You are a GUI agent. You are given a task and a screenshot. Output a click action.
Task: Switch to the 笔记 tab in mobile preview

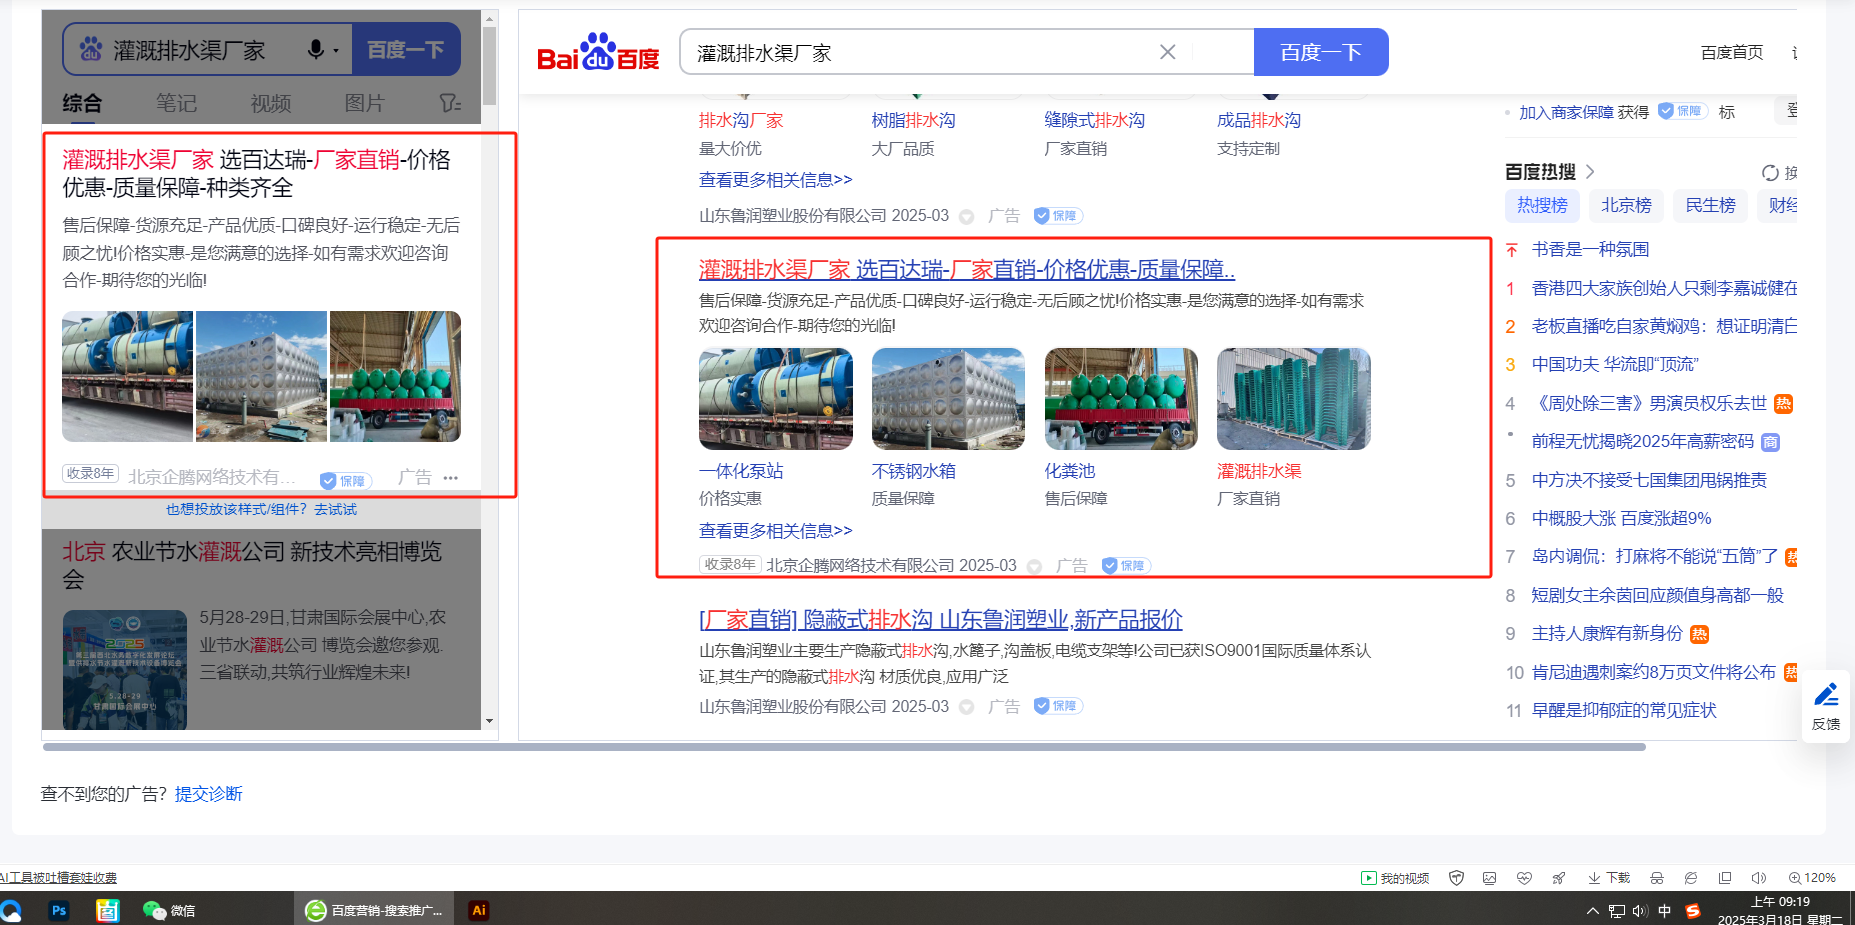click(176, 103)
